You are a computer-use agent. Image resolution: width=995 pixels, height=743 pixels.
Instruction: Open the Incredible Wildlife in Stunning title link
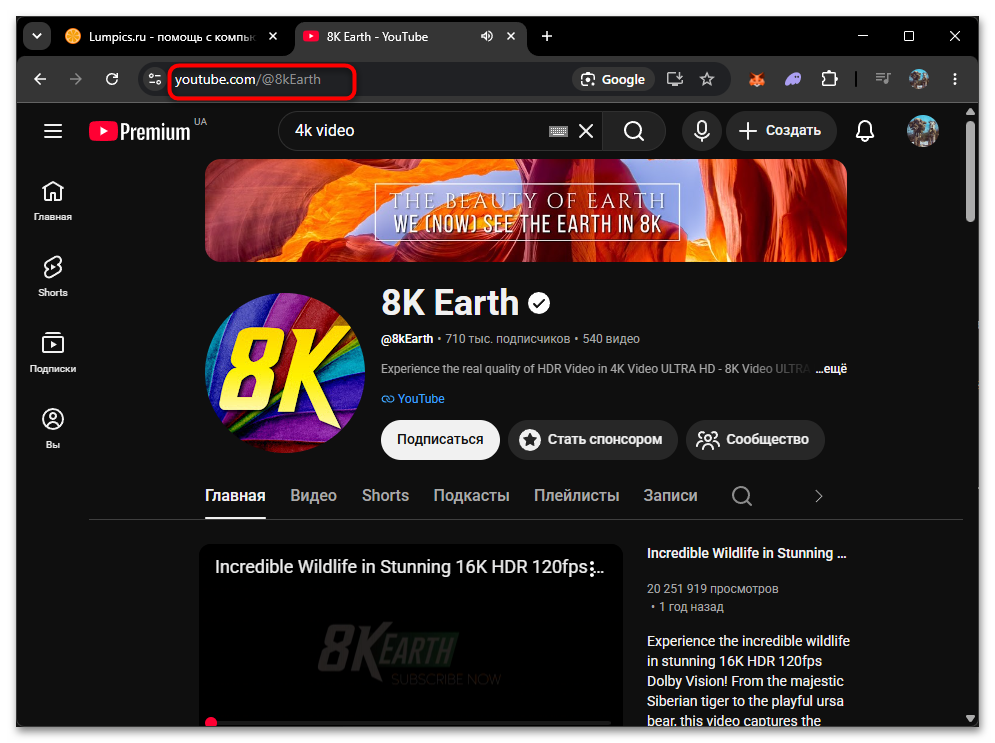pyautogui.click(x=746, y=553)
